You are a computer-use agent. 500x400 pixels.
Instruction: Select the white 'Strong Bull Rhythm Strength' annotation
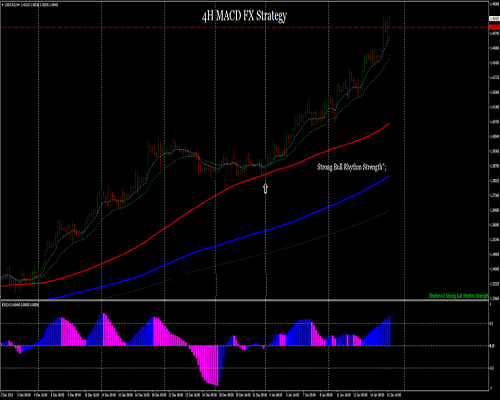351,167
